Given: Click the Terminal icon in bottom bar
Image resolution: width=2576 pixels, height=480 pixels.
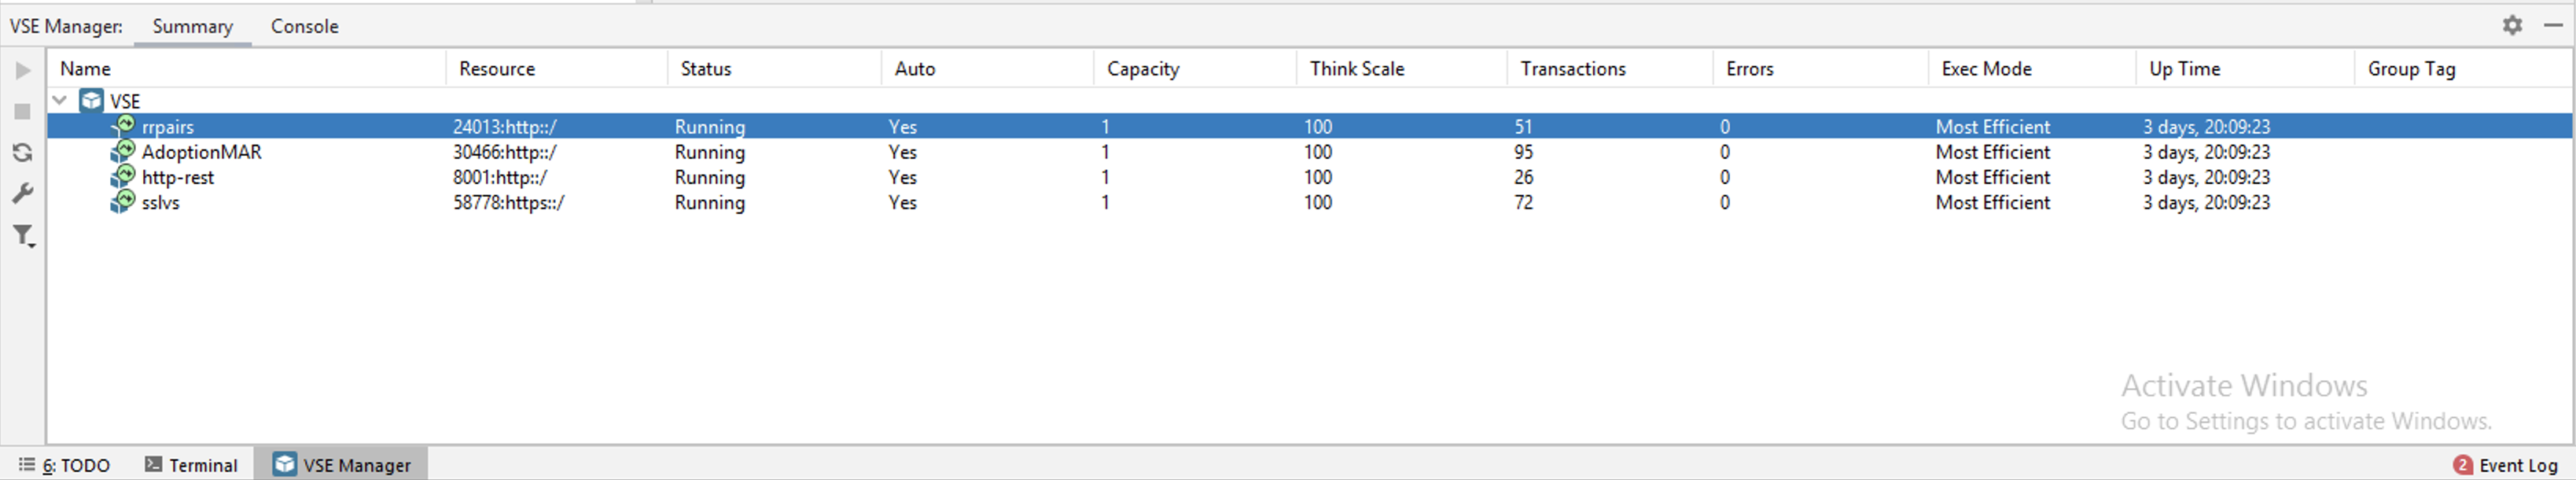Looking at the screenshot, I should point(153,464).
